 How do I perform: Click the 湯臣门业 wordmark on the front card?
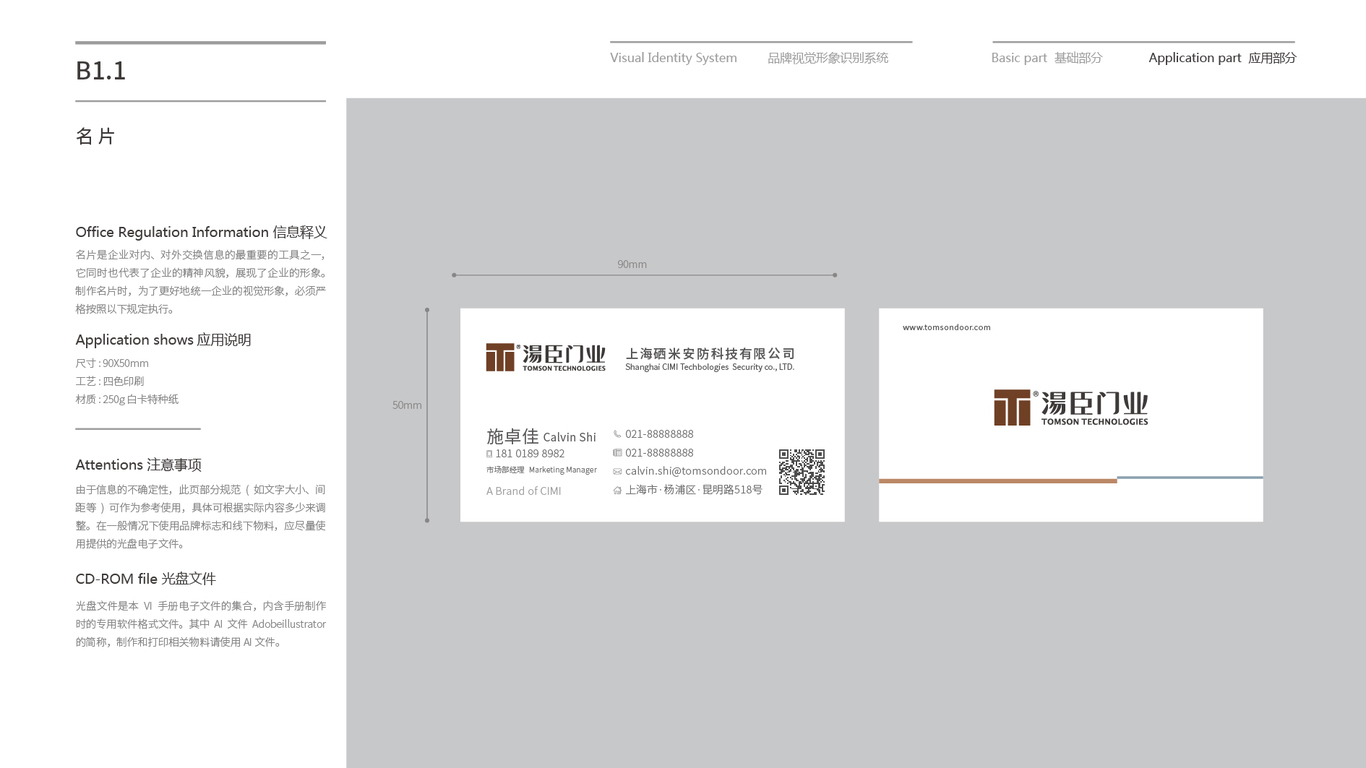(564, 354)
